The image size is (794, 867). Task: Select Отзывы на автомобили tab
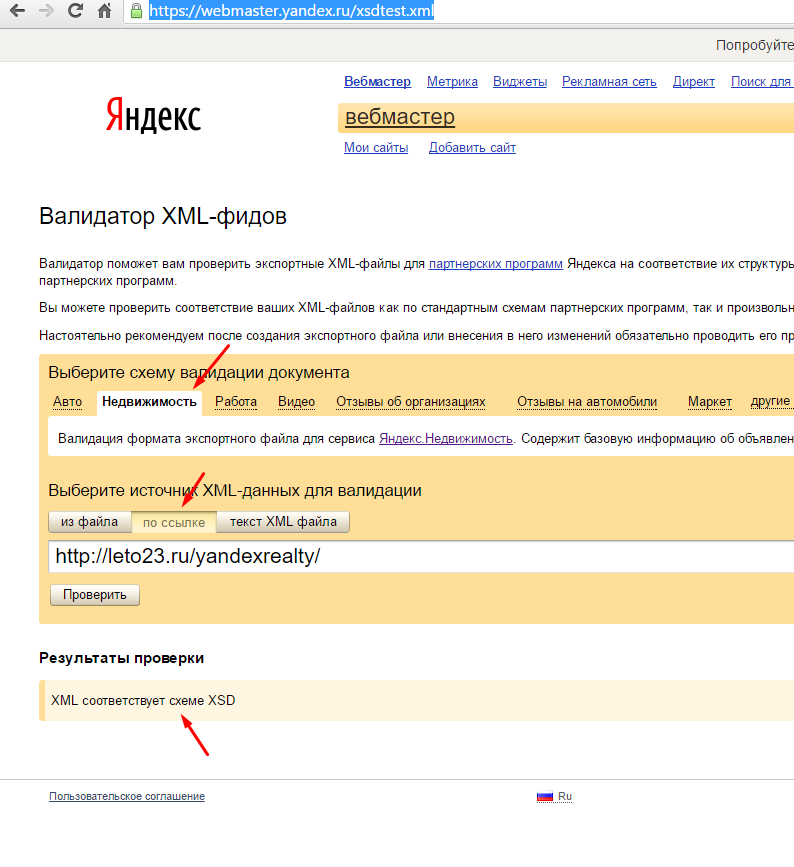[587, 402]
